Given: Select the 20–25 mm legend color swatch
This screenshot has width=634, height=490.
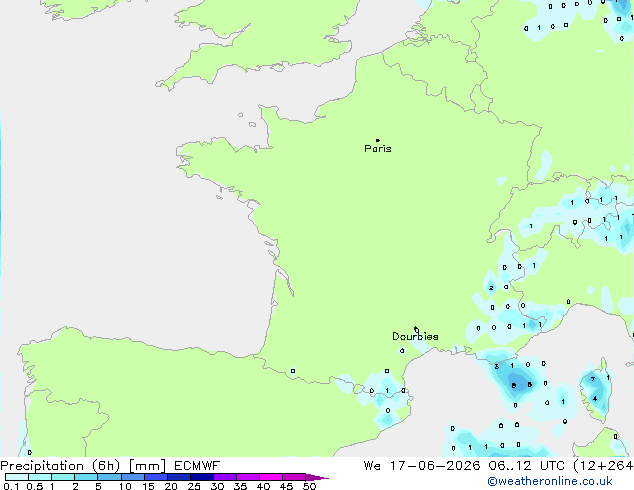Looking at the screenshot, I should click(178, 477).
